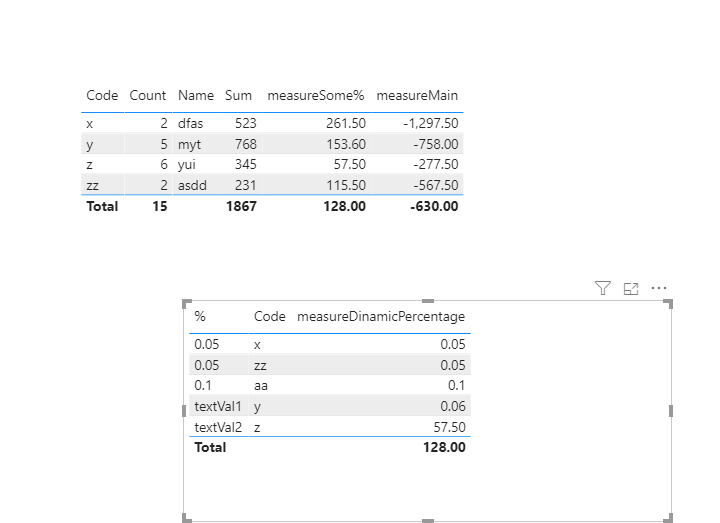The width and height of the screenshot is (720, 523).
Task: Sort by the Code header in bottom table
Action: [270, 316]
